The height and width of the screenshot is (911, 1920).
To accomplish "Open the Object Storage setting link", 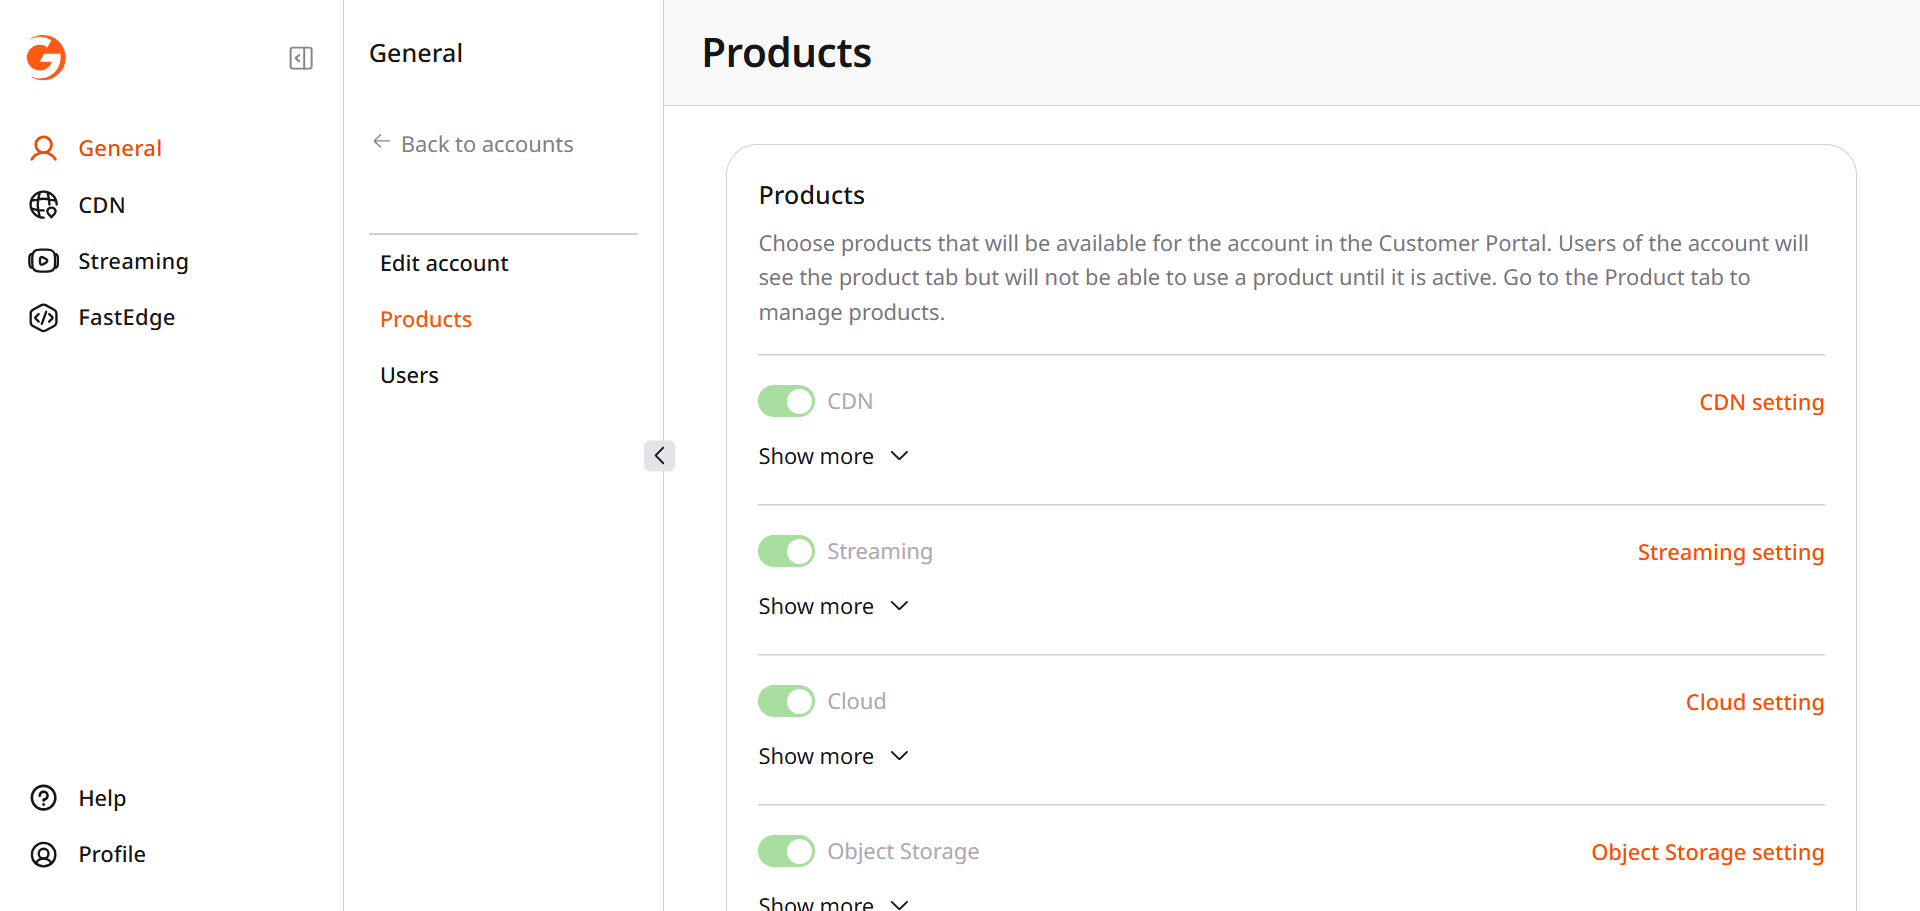I will (1708, 852).
